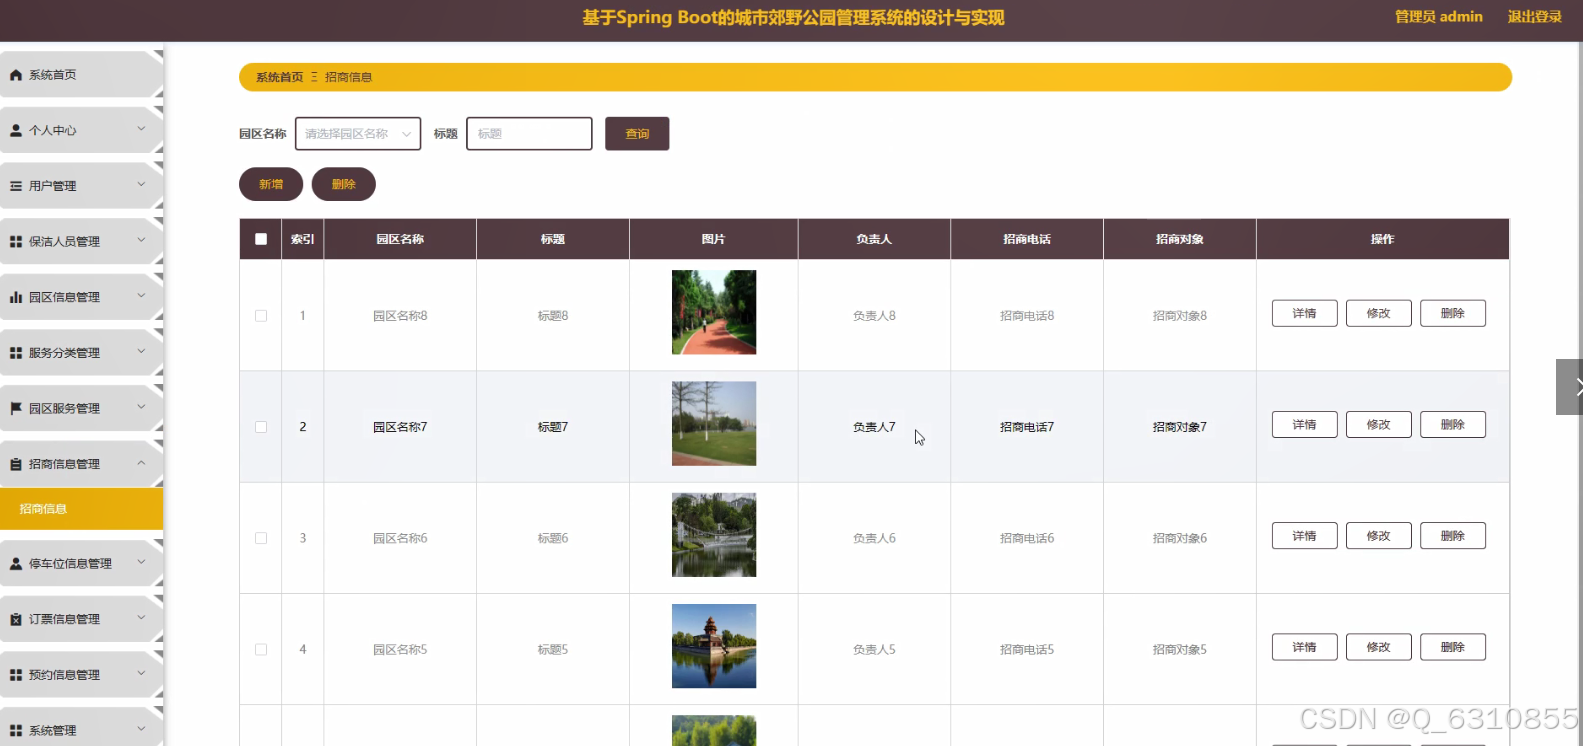Open the 用户管理 sidebar menu
The image size is (1583, 746).
[80, 186]
